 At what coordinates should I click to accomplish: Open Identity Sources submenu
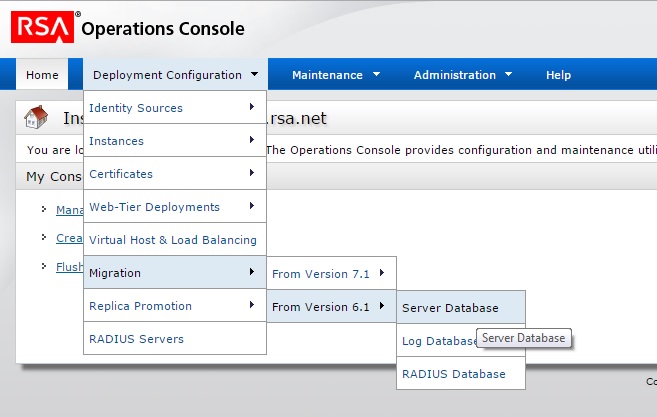pos(174,108)
